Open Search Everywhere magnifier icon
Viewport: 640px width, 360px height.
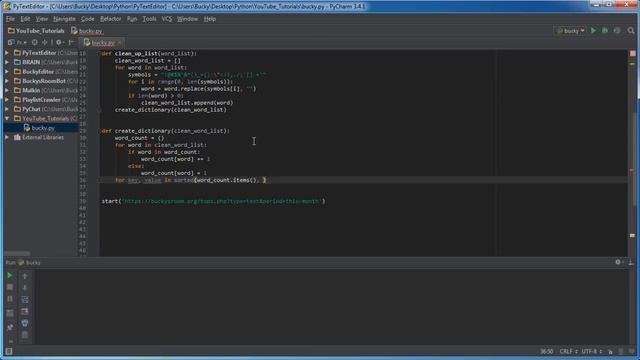pos(631,31)
